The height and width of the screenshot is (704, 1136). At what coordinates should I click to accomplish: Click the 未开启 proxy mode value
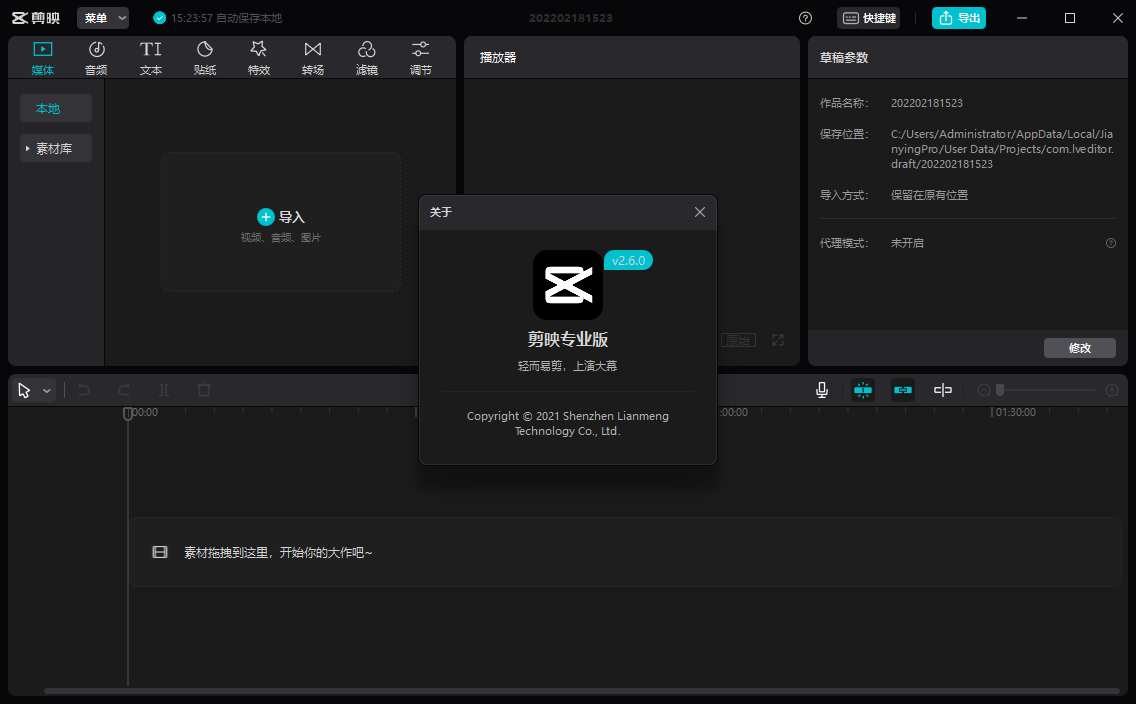907,243
